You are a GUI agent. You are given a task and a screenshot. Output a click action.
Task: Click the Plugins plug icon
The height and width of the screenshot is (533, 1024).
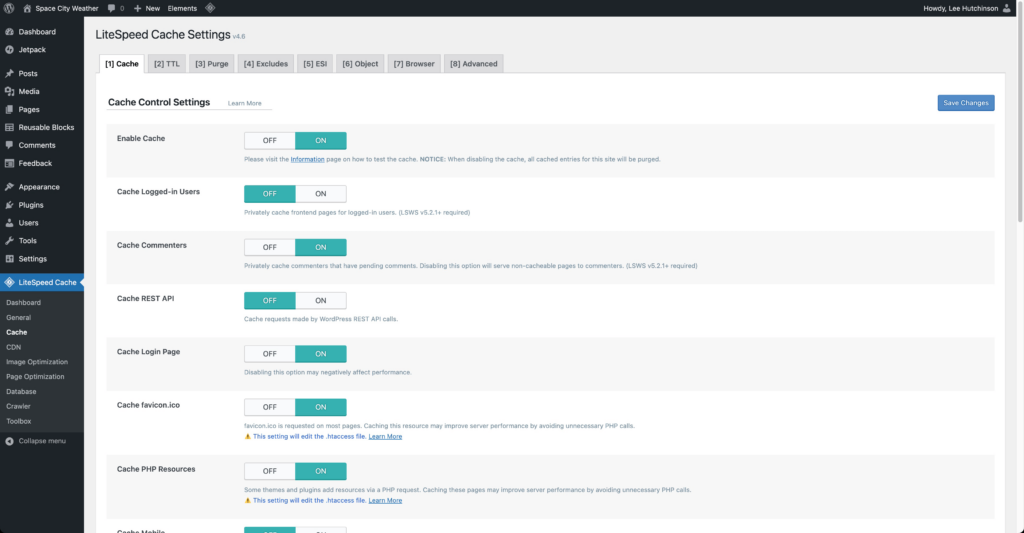coord(9,204)
